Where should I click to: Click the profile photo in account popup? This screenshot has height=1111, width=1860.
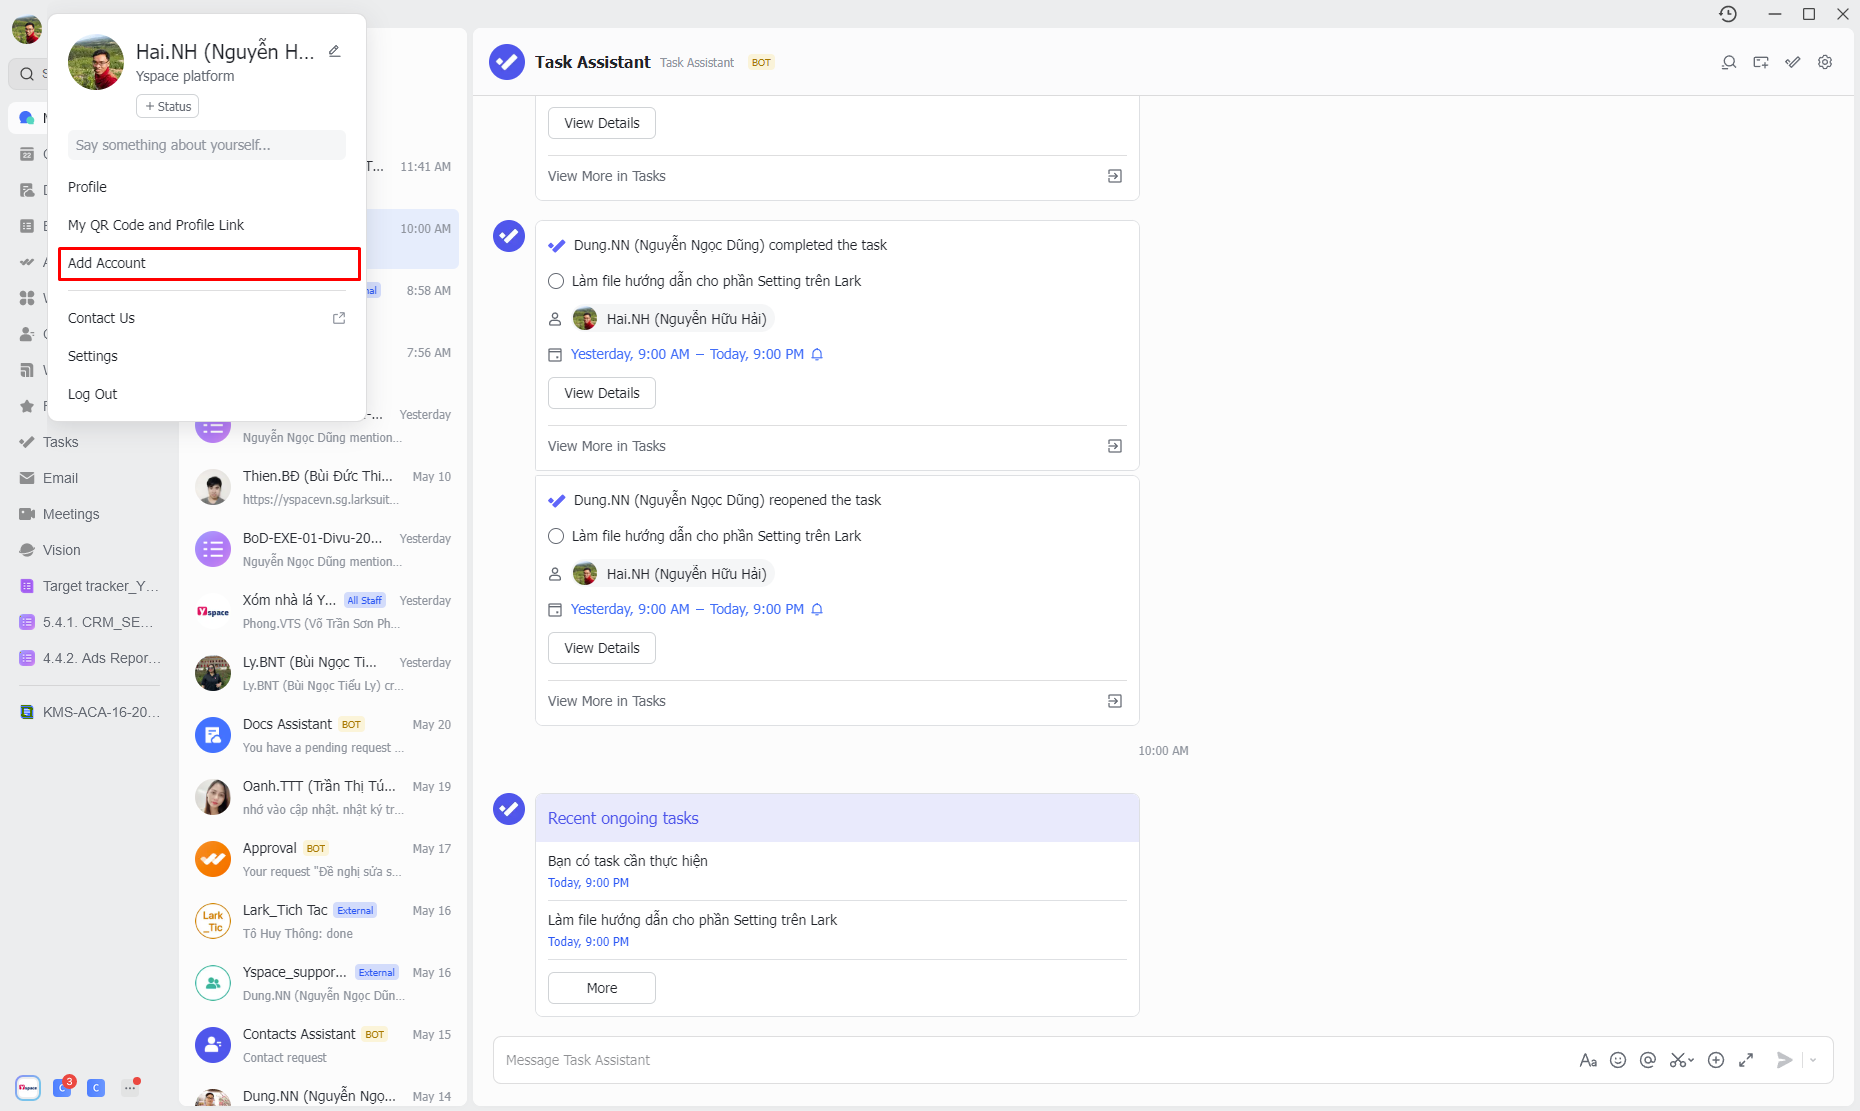(96, 62)
